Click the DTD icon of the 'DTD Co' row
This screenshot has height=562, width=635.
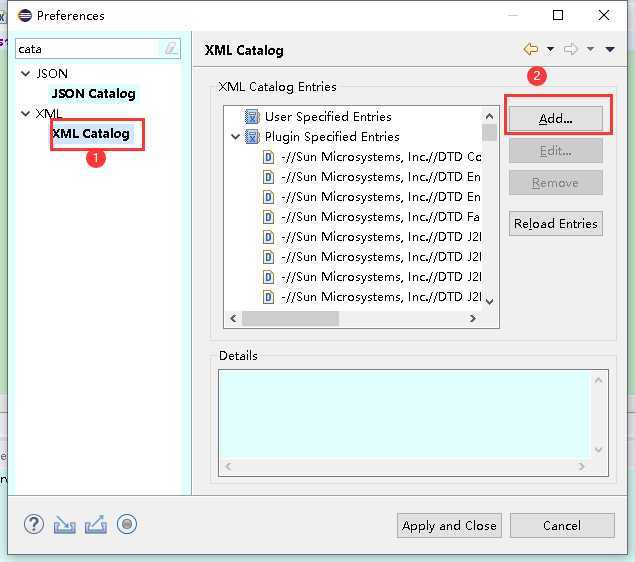[268, 157]
